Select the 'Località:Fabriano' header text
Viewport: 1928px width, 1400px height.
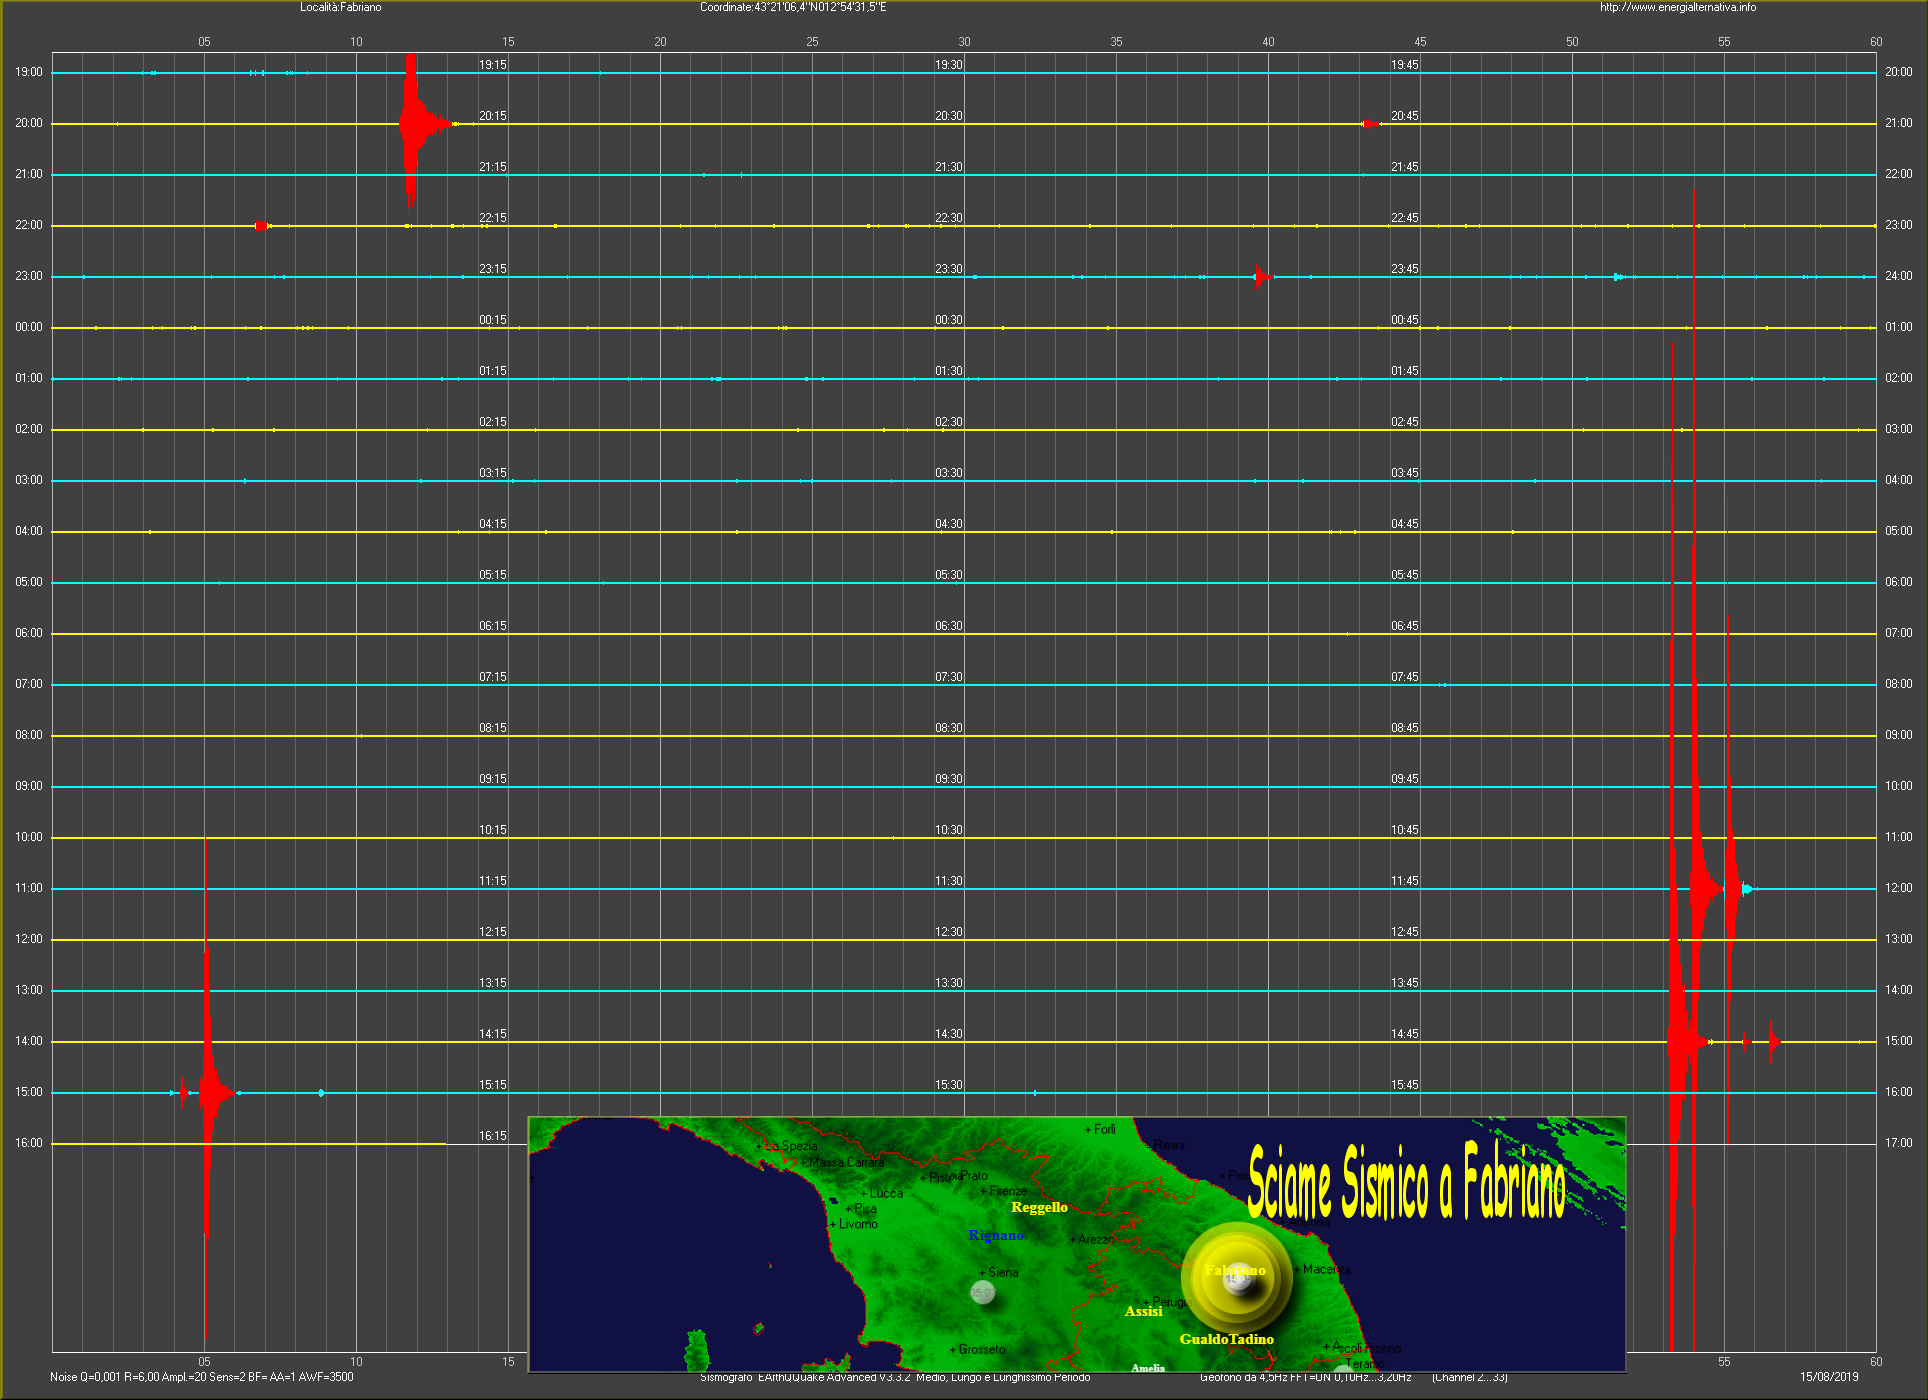pyautogui.click(x=340, y=7)
